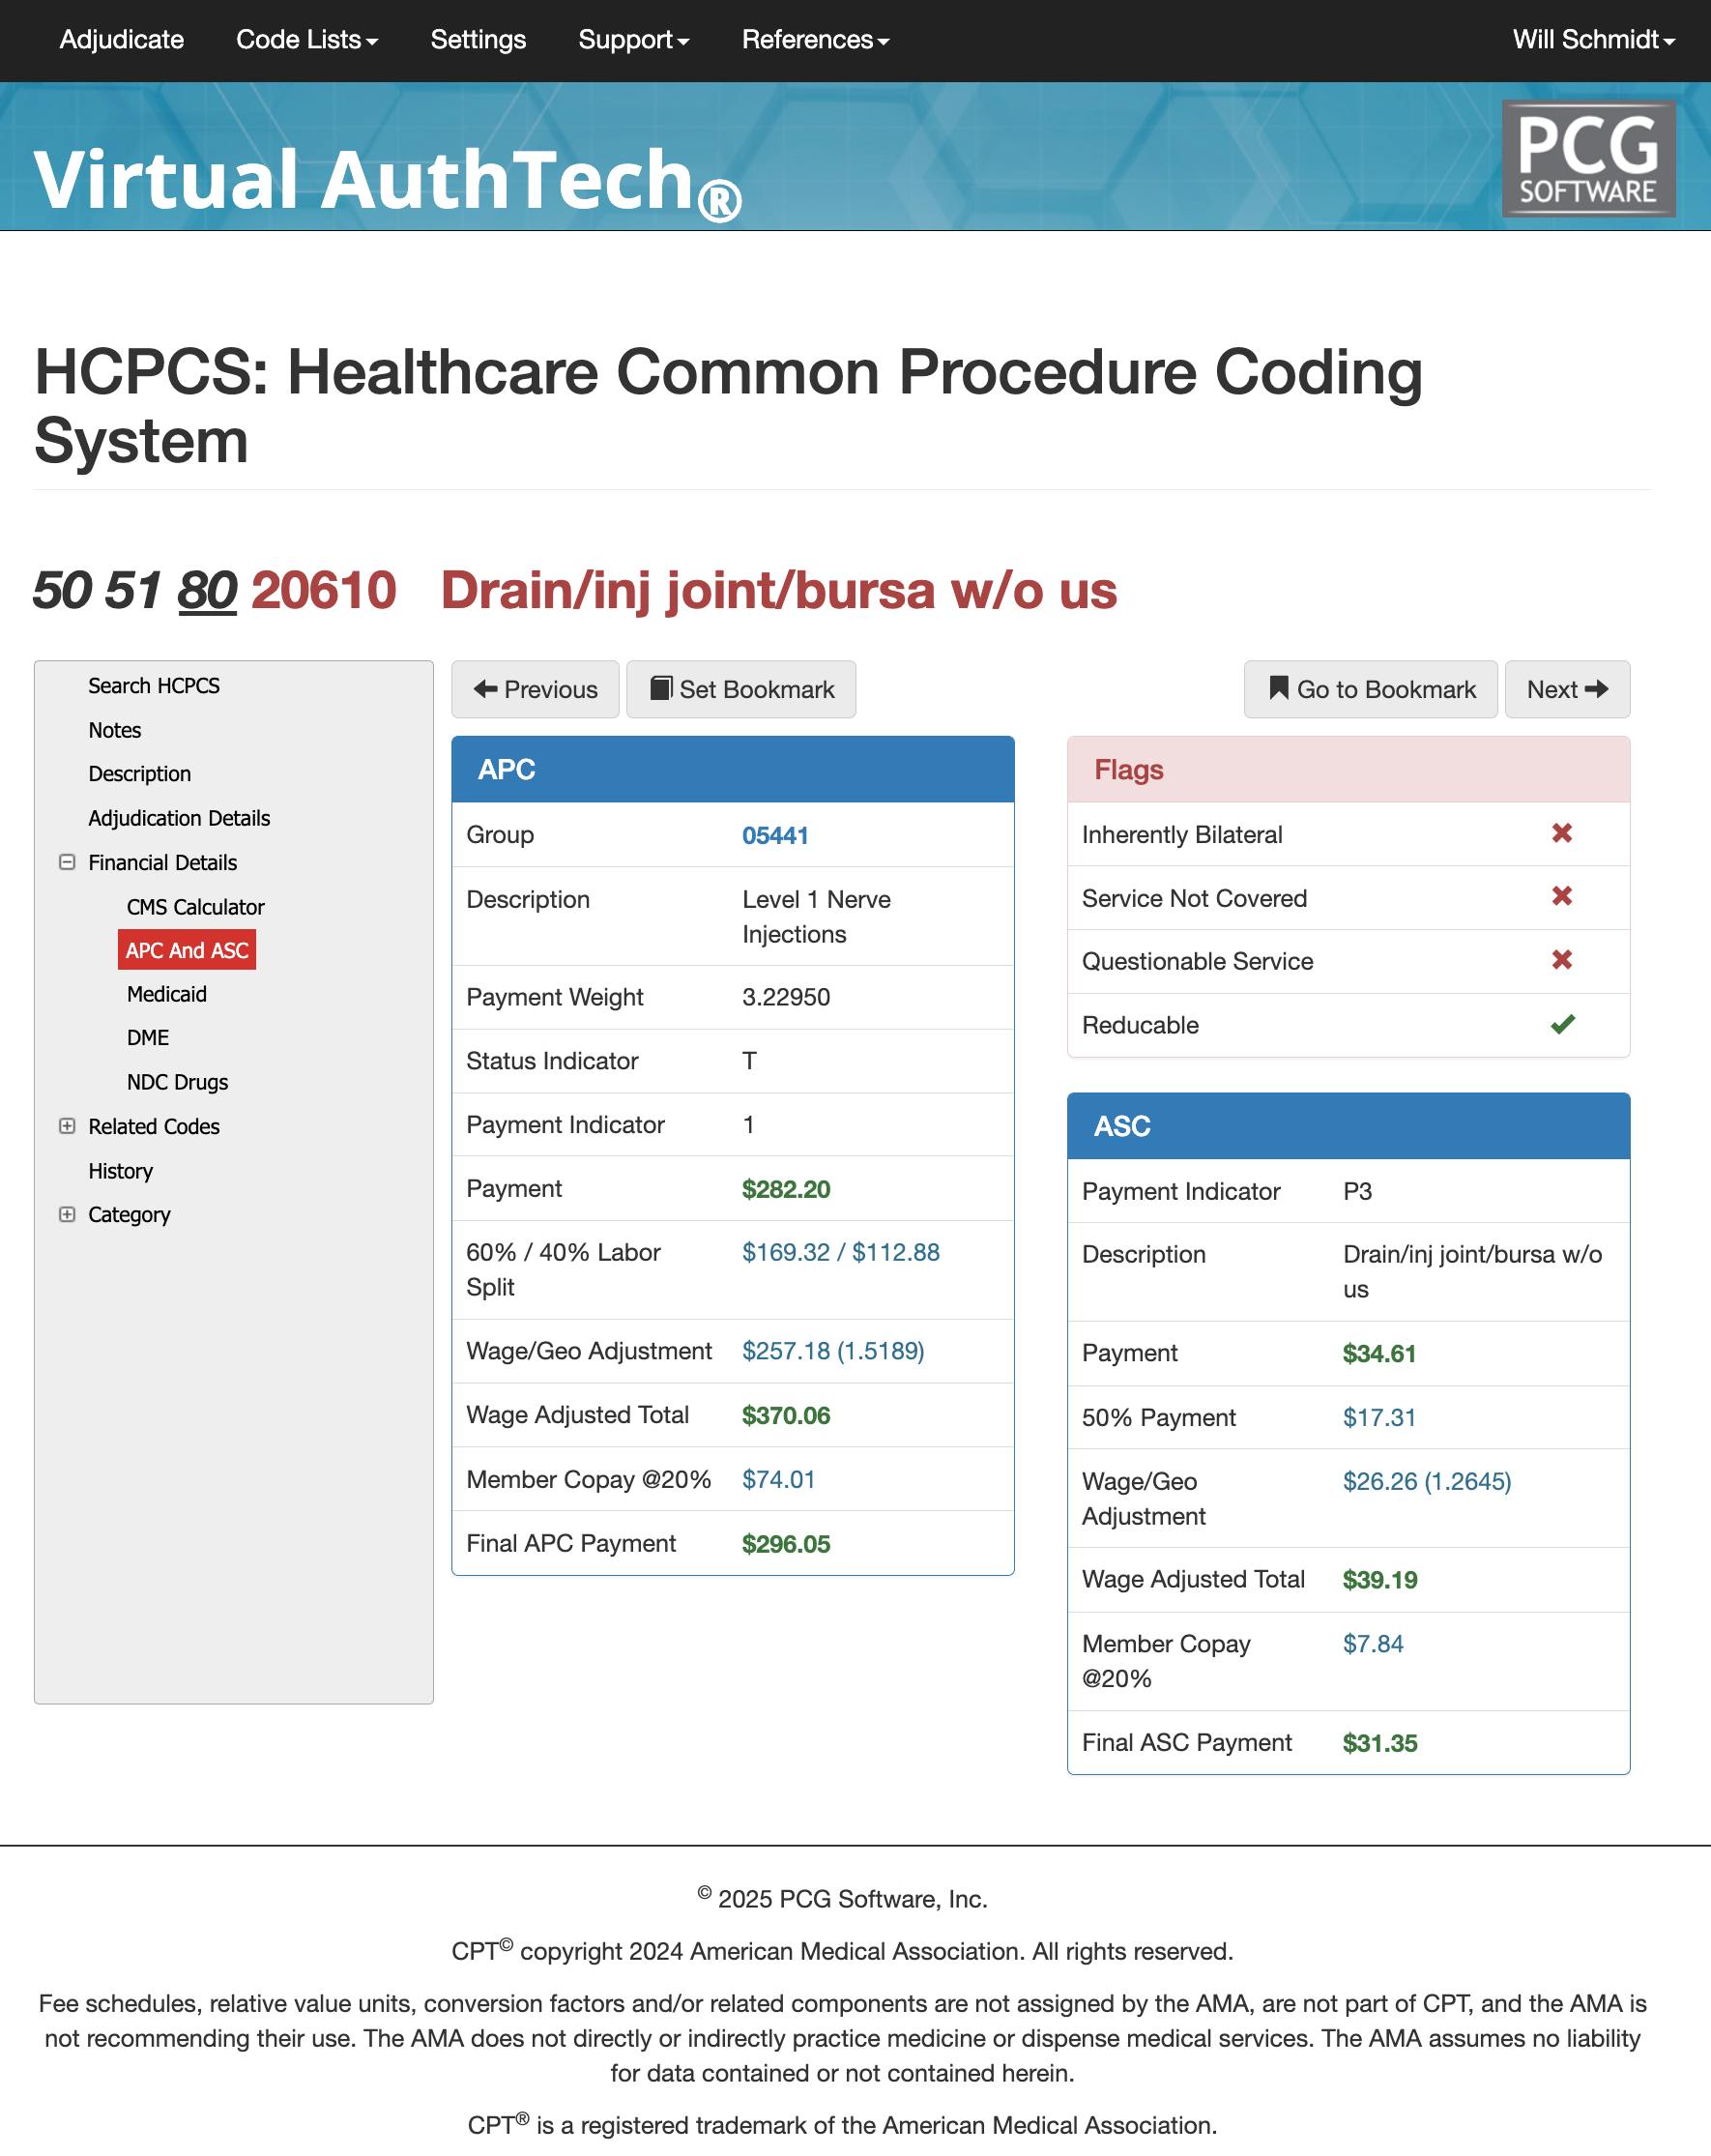Click the Go to Bookmark icon
Screen dimensions: 1711x2156
pyautogui.click(x=1276, y=689)
